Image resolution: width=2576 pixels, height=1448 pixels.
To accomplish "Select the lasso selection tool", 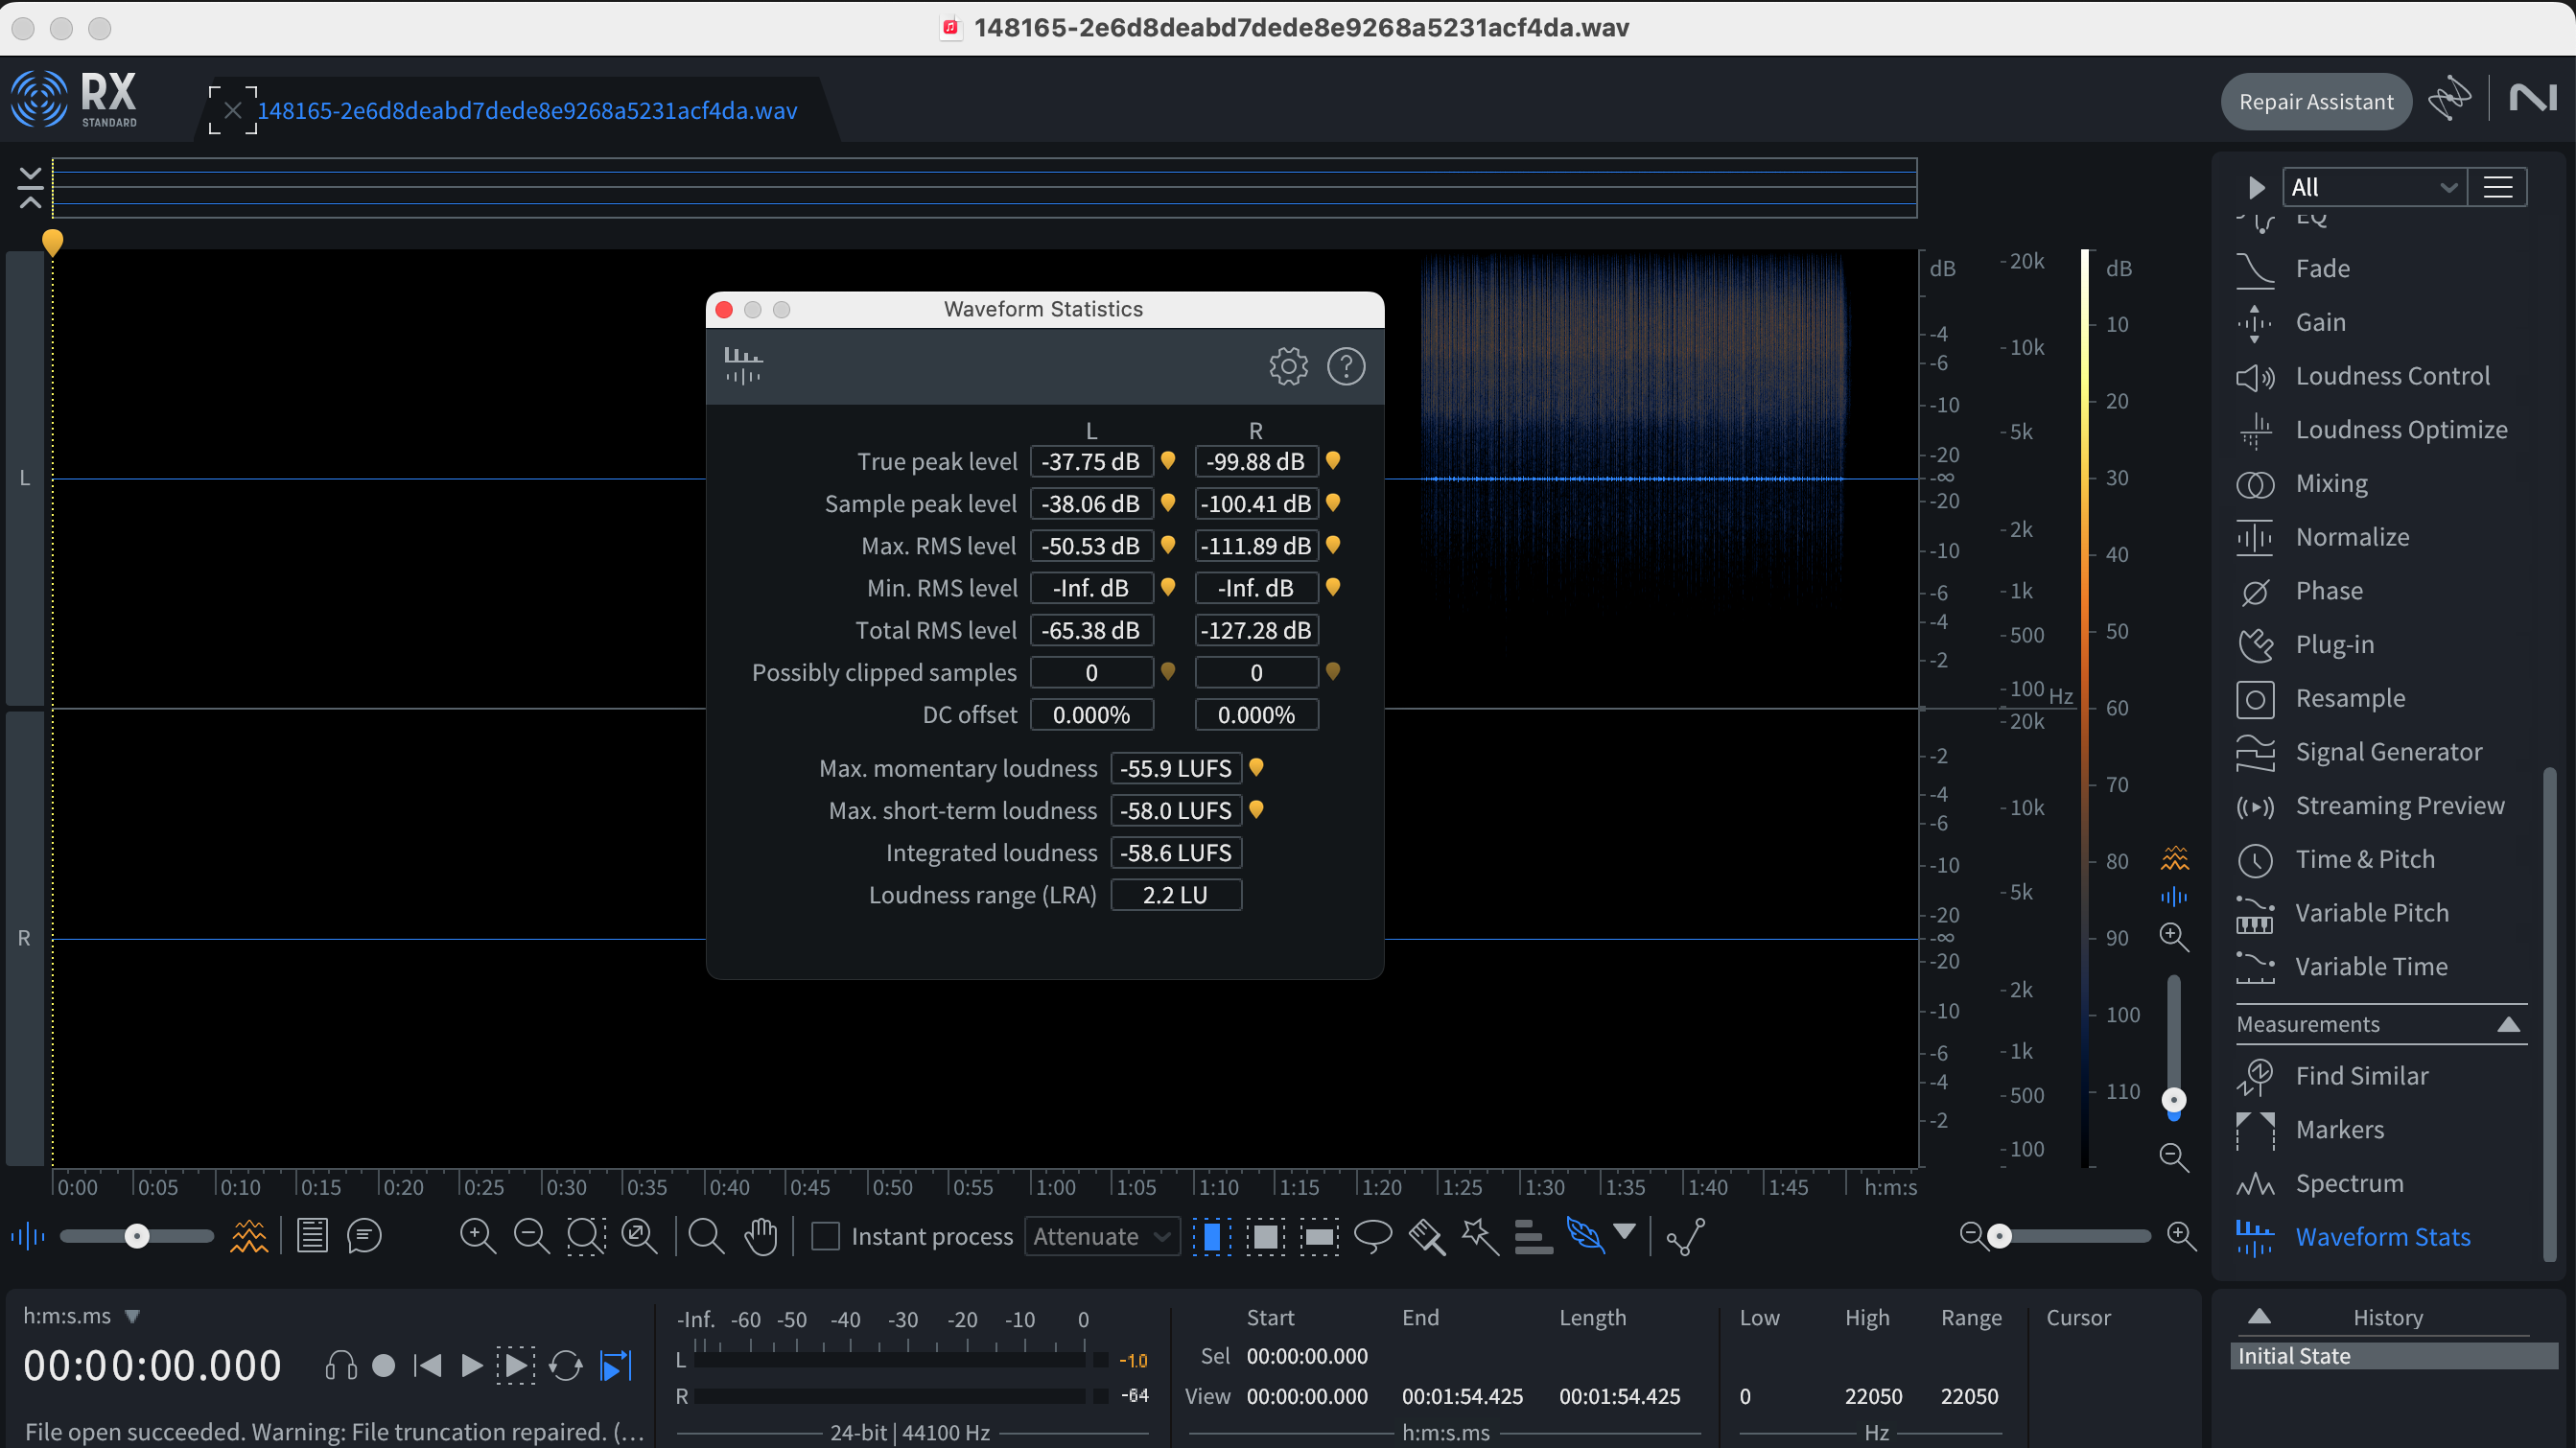I will click(1373, 1236).
